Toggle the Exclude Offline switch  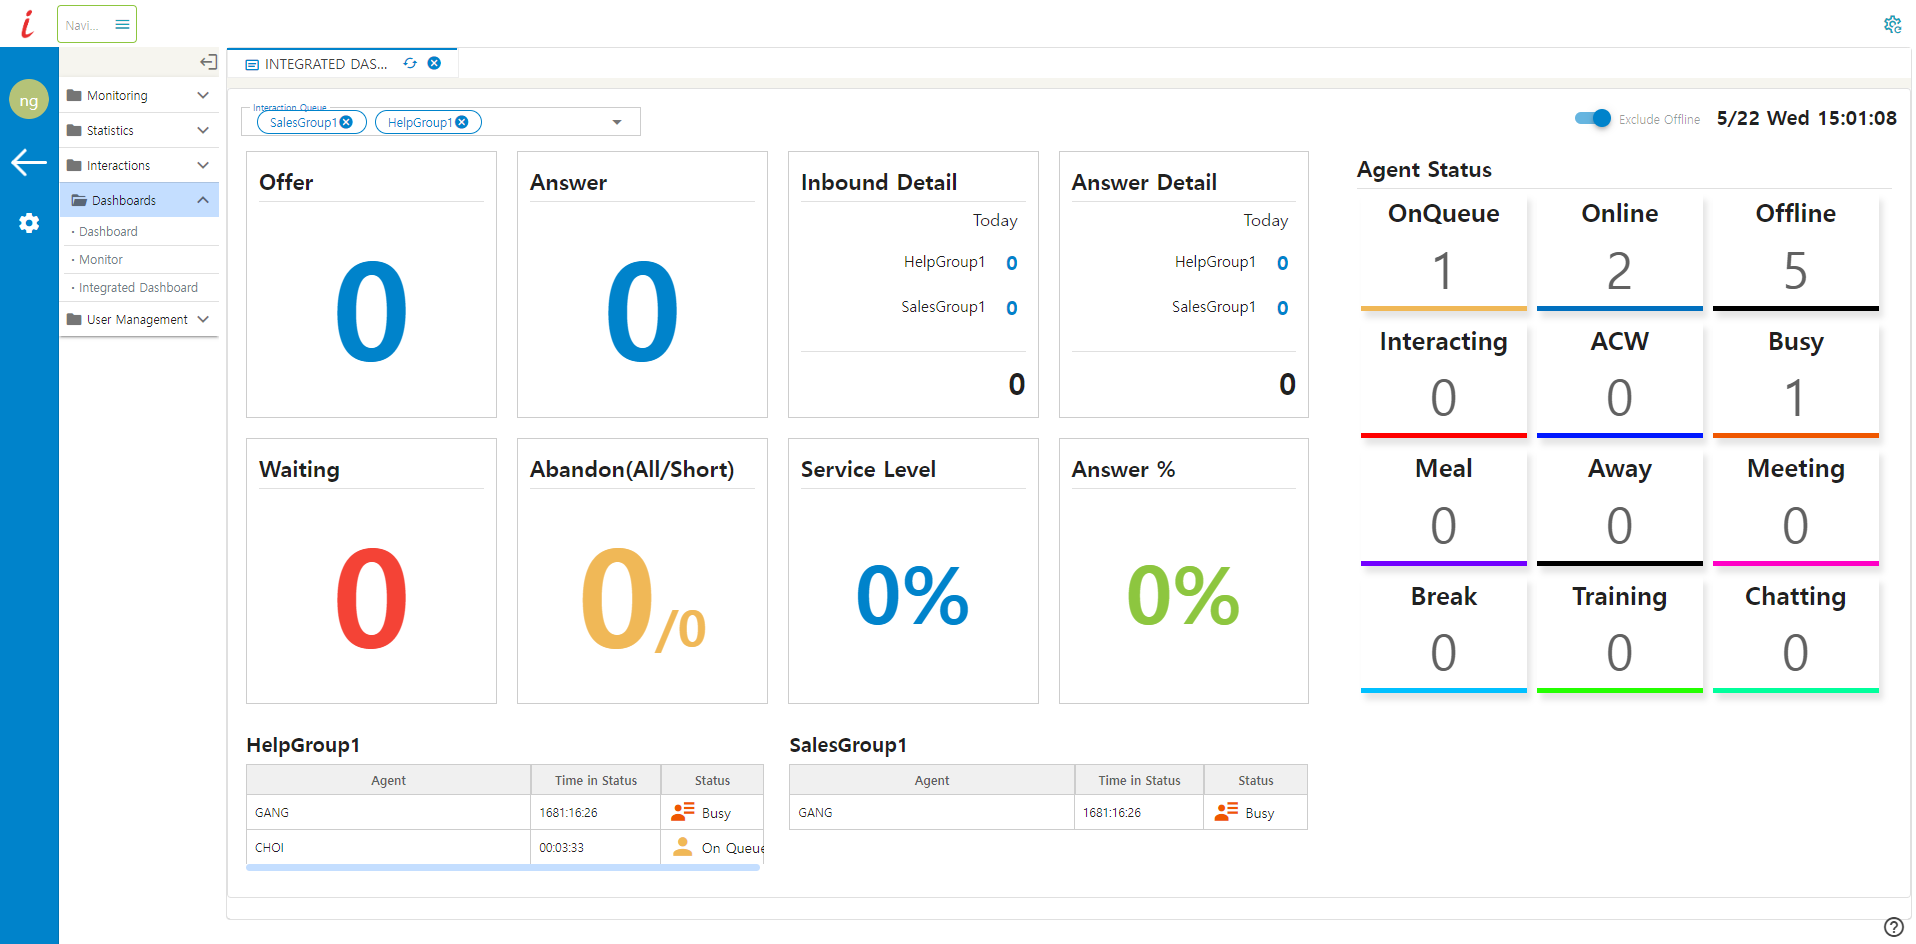(x=1593, y=118)
